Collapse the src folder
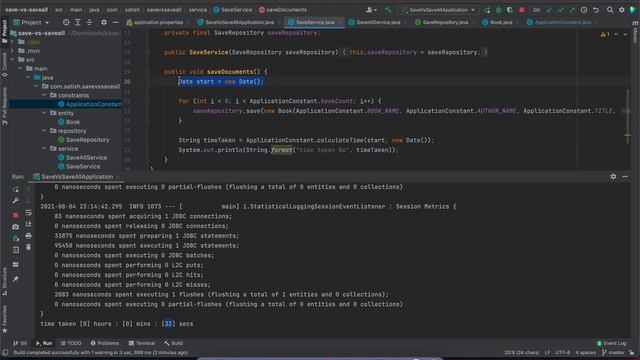 click(x=12, y=60)
